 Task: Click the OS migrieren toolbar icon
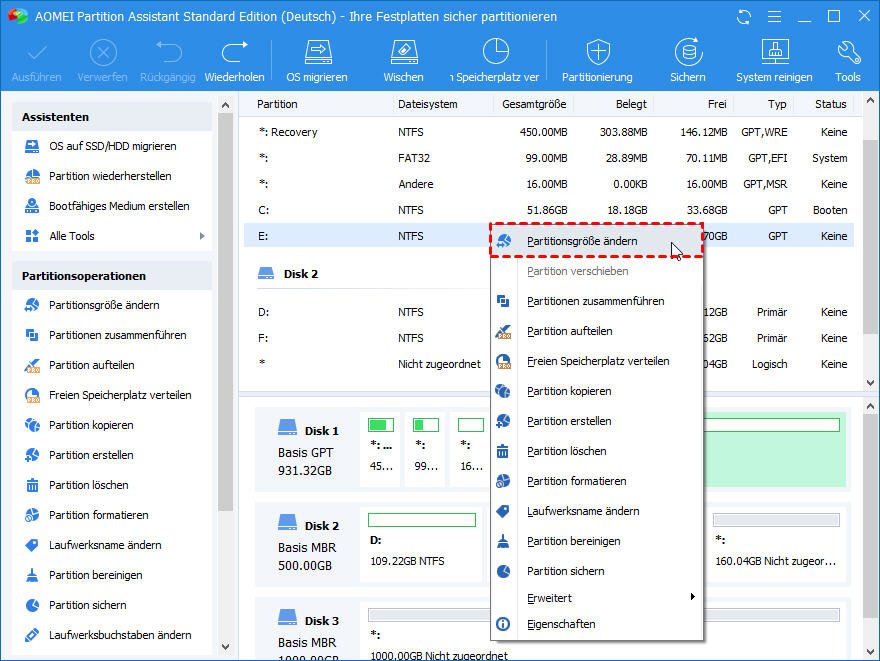pos(317,60)
